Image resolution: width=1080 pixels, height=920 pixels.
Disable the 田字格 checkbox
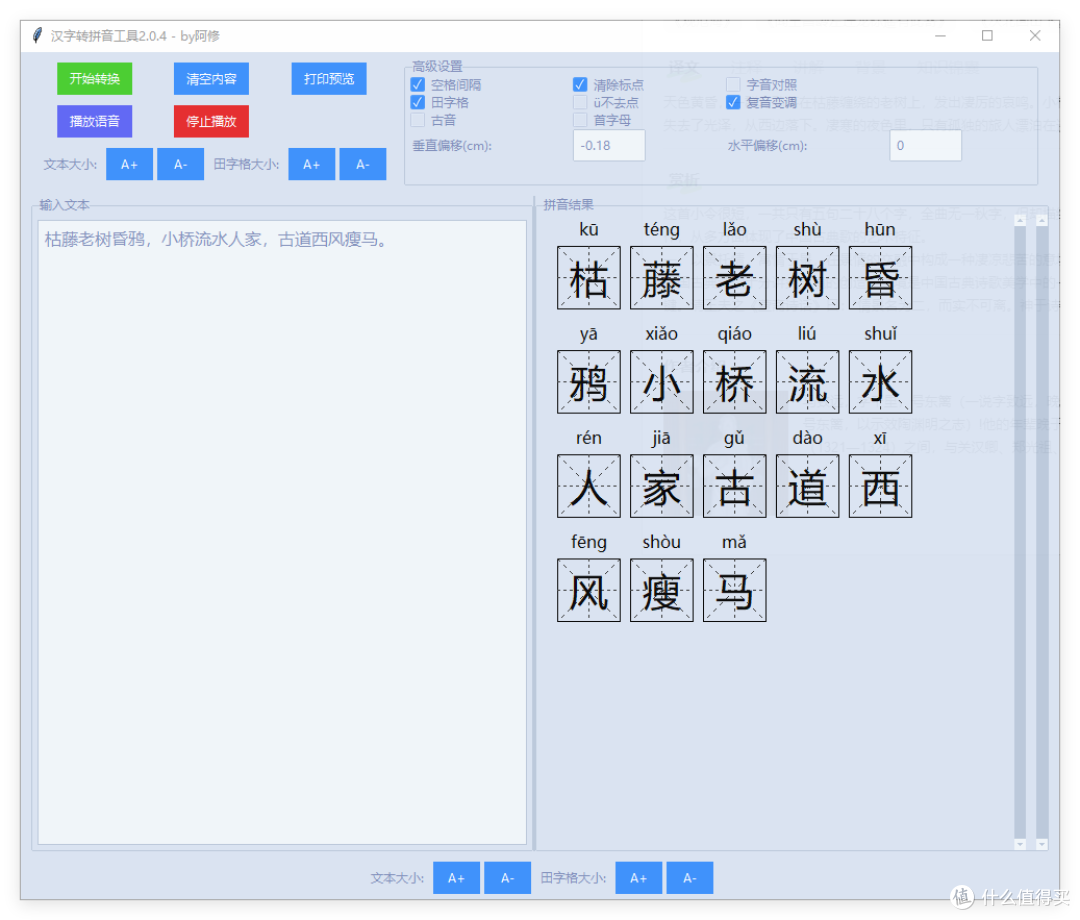[417, 103]
